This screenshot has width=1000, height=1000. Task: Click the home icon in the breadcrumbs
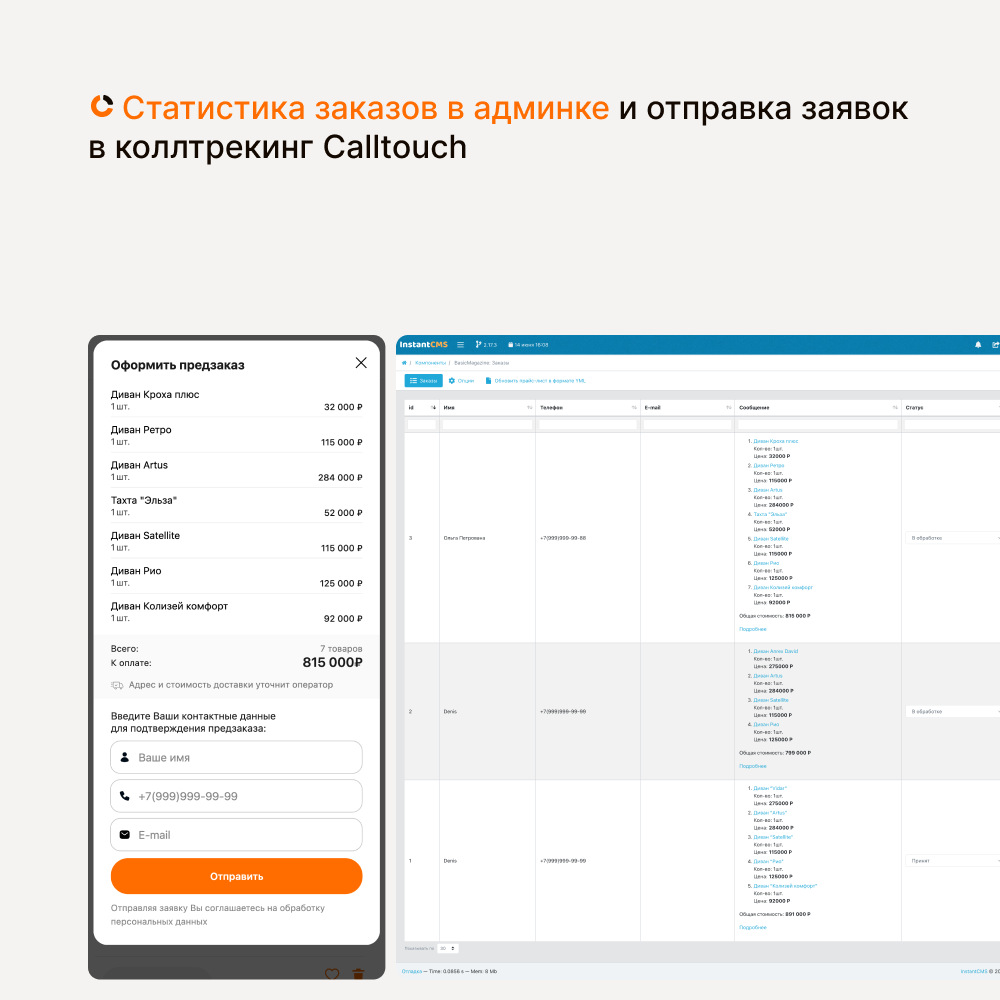404,363
